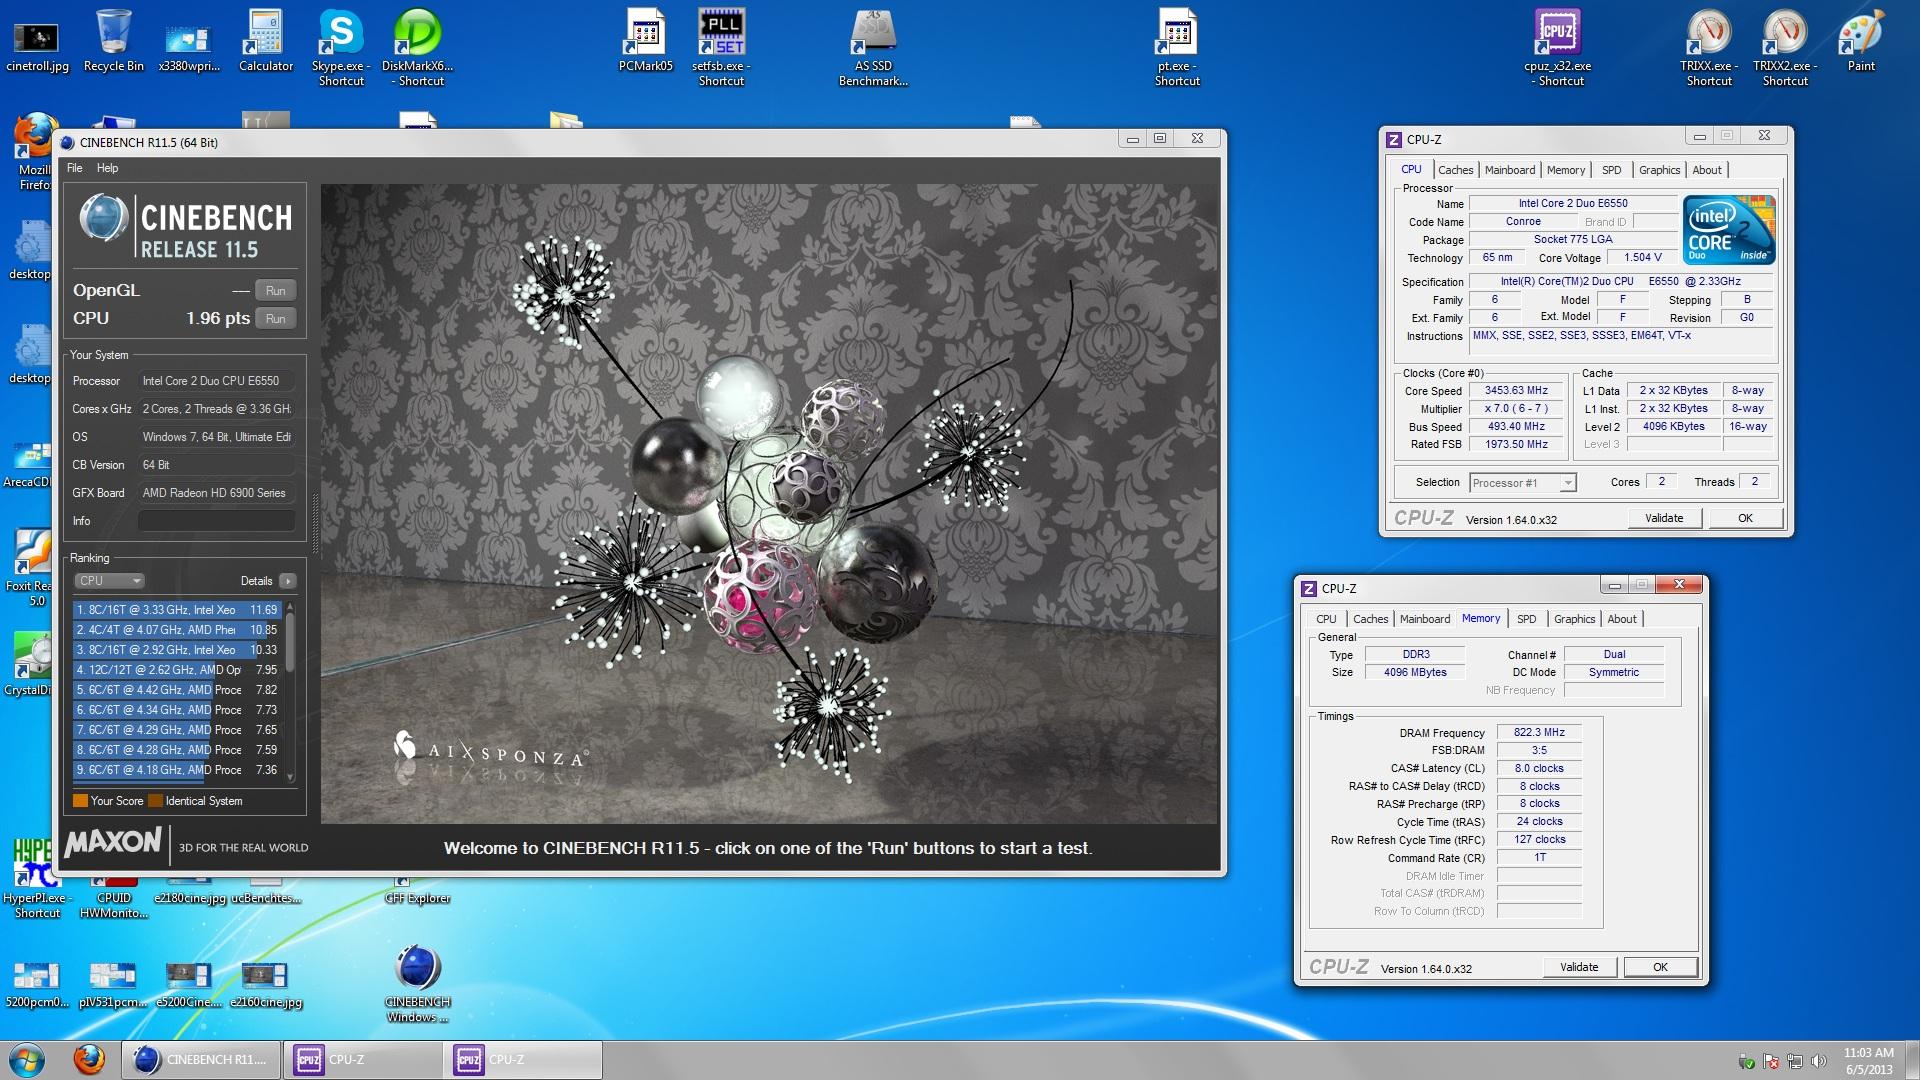
Task: Run the CPU benchmark
Action: pyautogui.click(x=276, y=319)
